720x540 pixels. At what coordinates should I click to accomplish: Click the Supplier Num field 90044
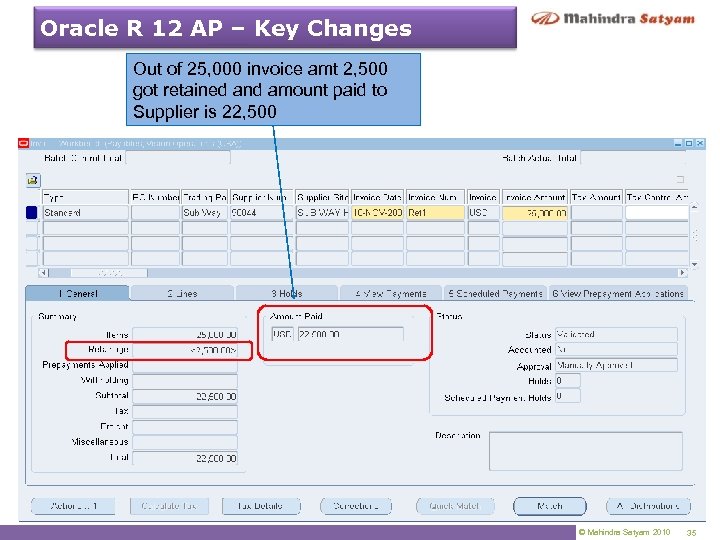pyautogui.click(x=261, y=213)
